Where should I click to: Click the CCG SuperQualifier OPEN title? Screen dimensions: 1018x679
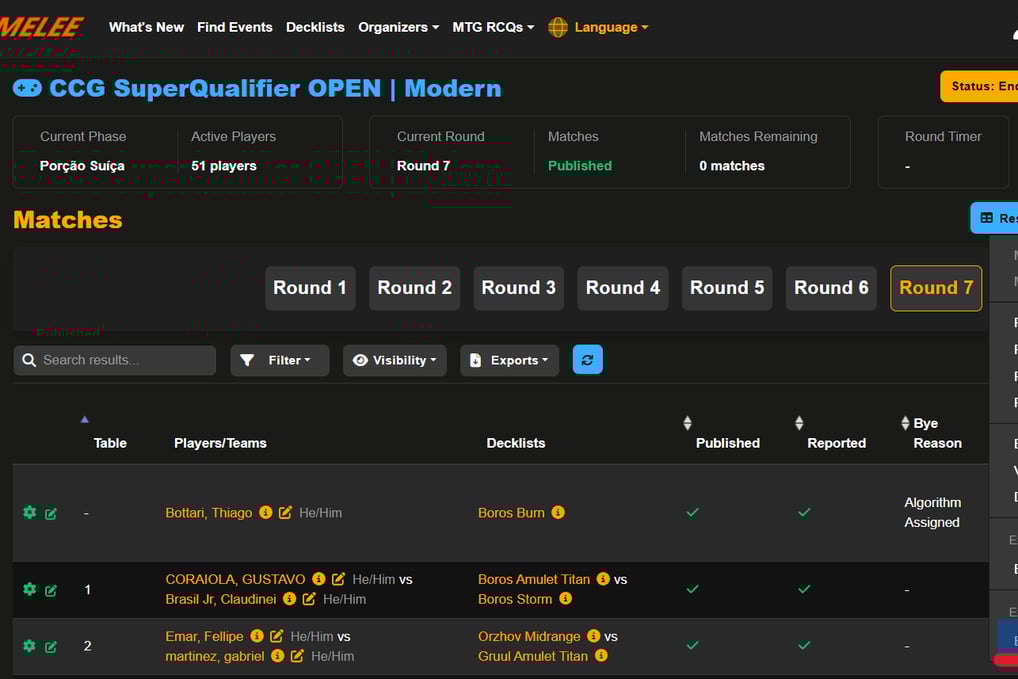pyautogui.click(x=275, y=88)
